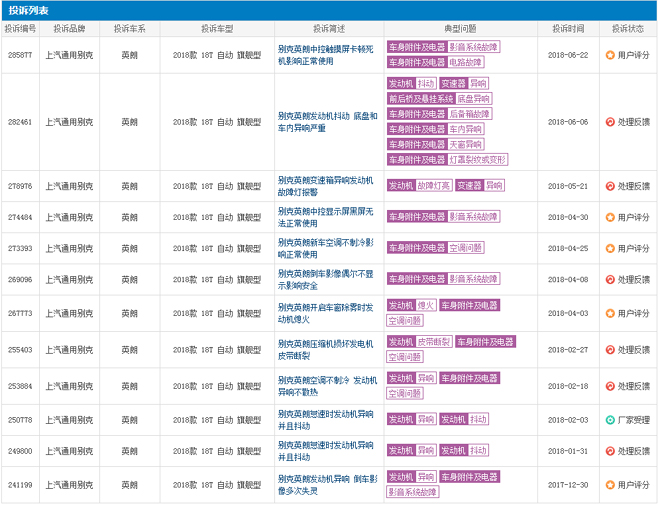Click the 影音系统故障 tag in complaint 274484
Image resolution: width=660 pixels, height=506 pixels.
tap(473, 216)
